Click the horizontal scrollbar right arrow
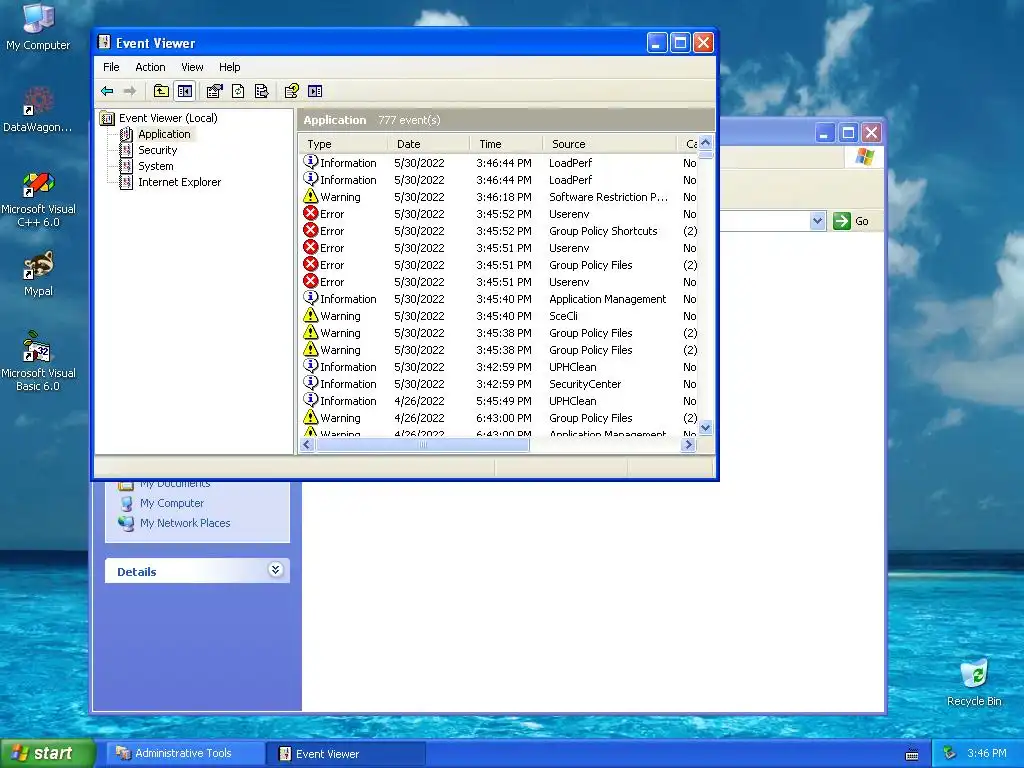The width and height of the screenshot is (1024, 768). click(688, 445)
